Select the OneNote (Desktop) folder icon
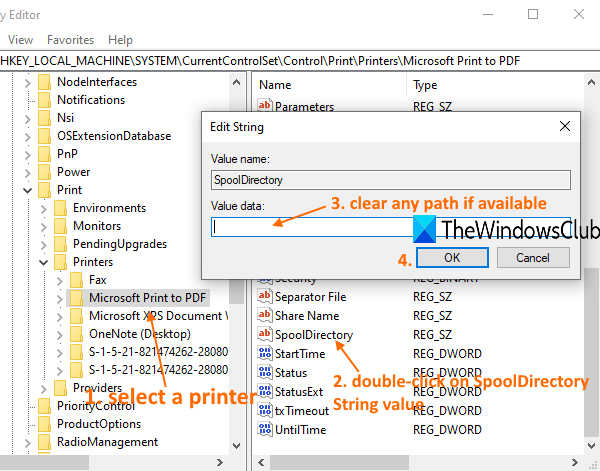Image resolution: width=600 pixels, height=471 pixels. point(77,334)
